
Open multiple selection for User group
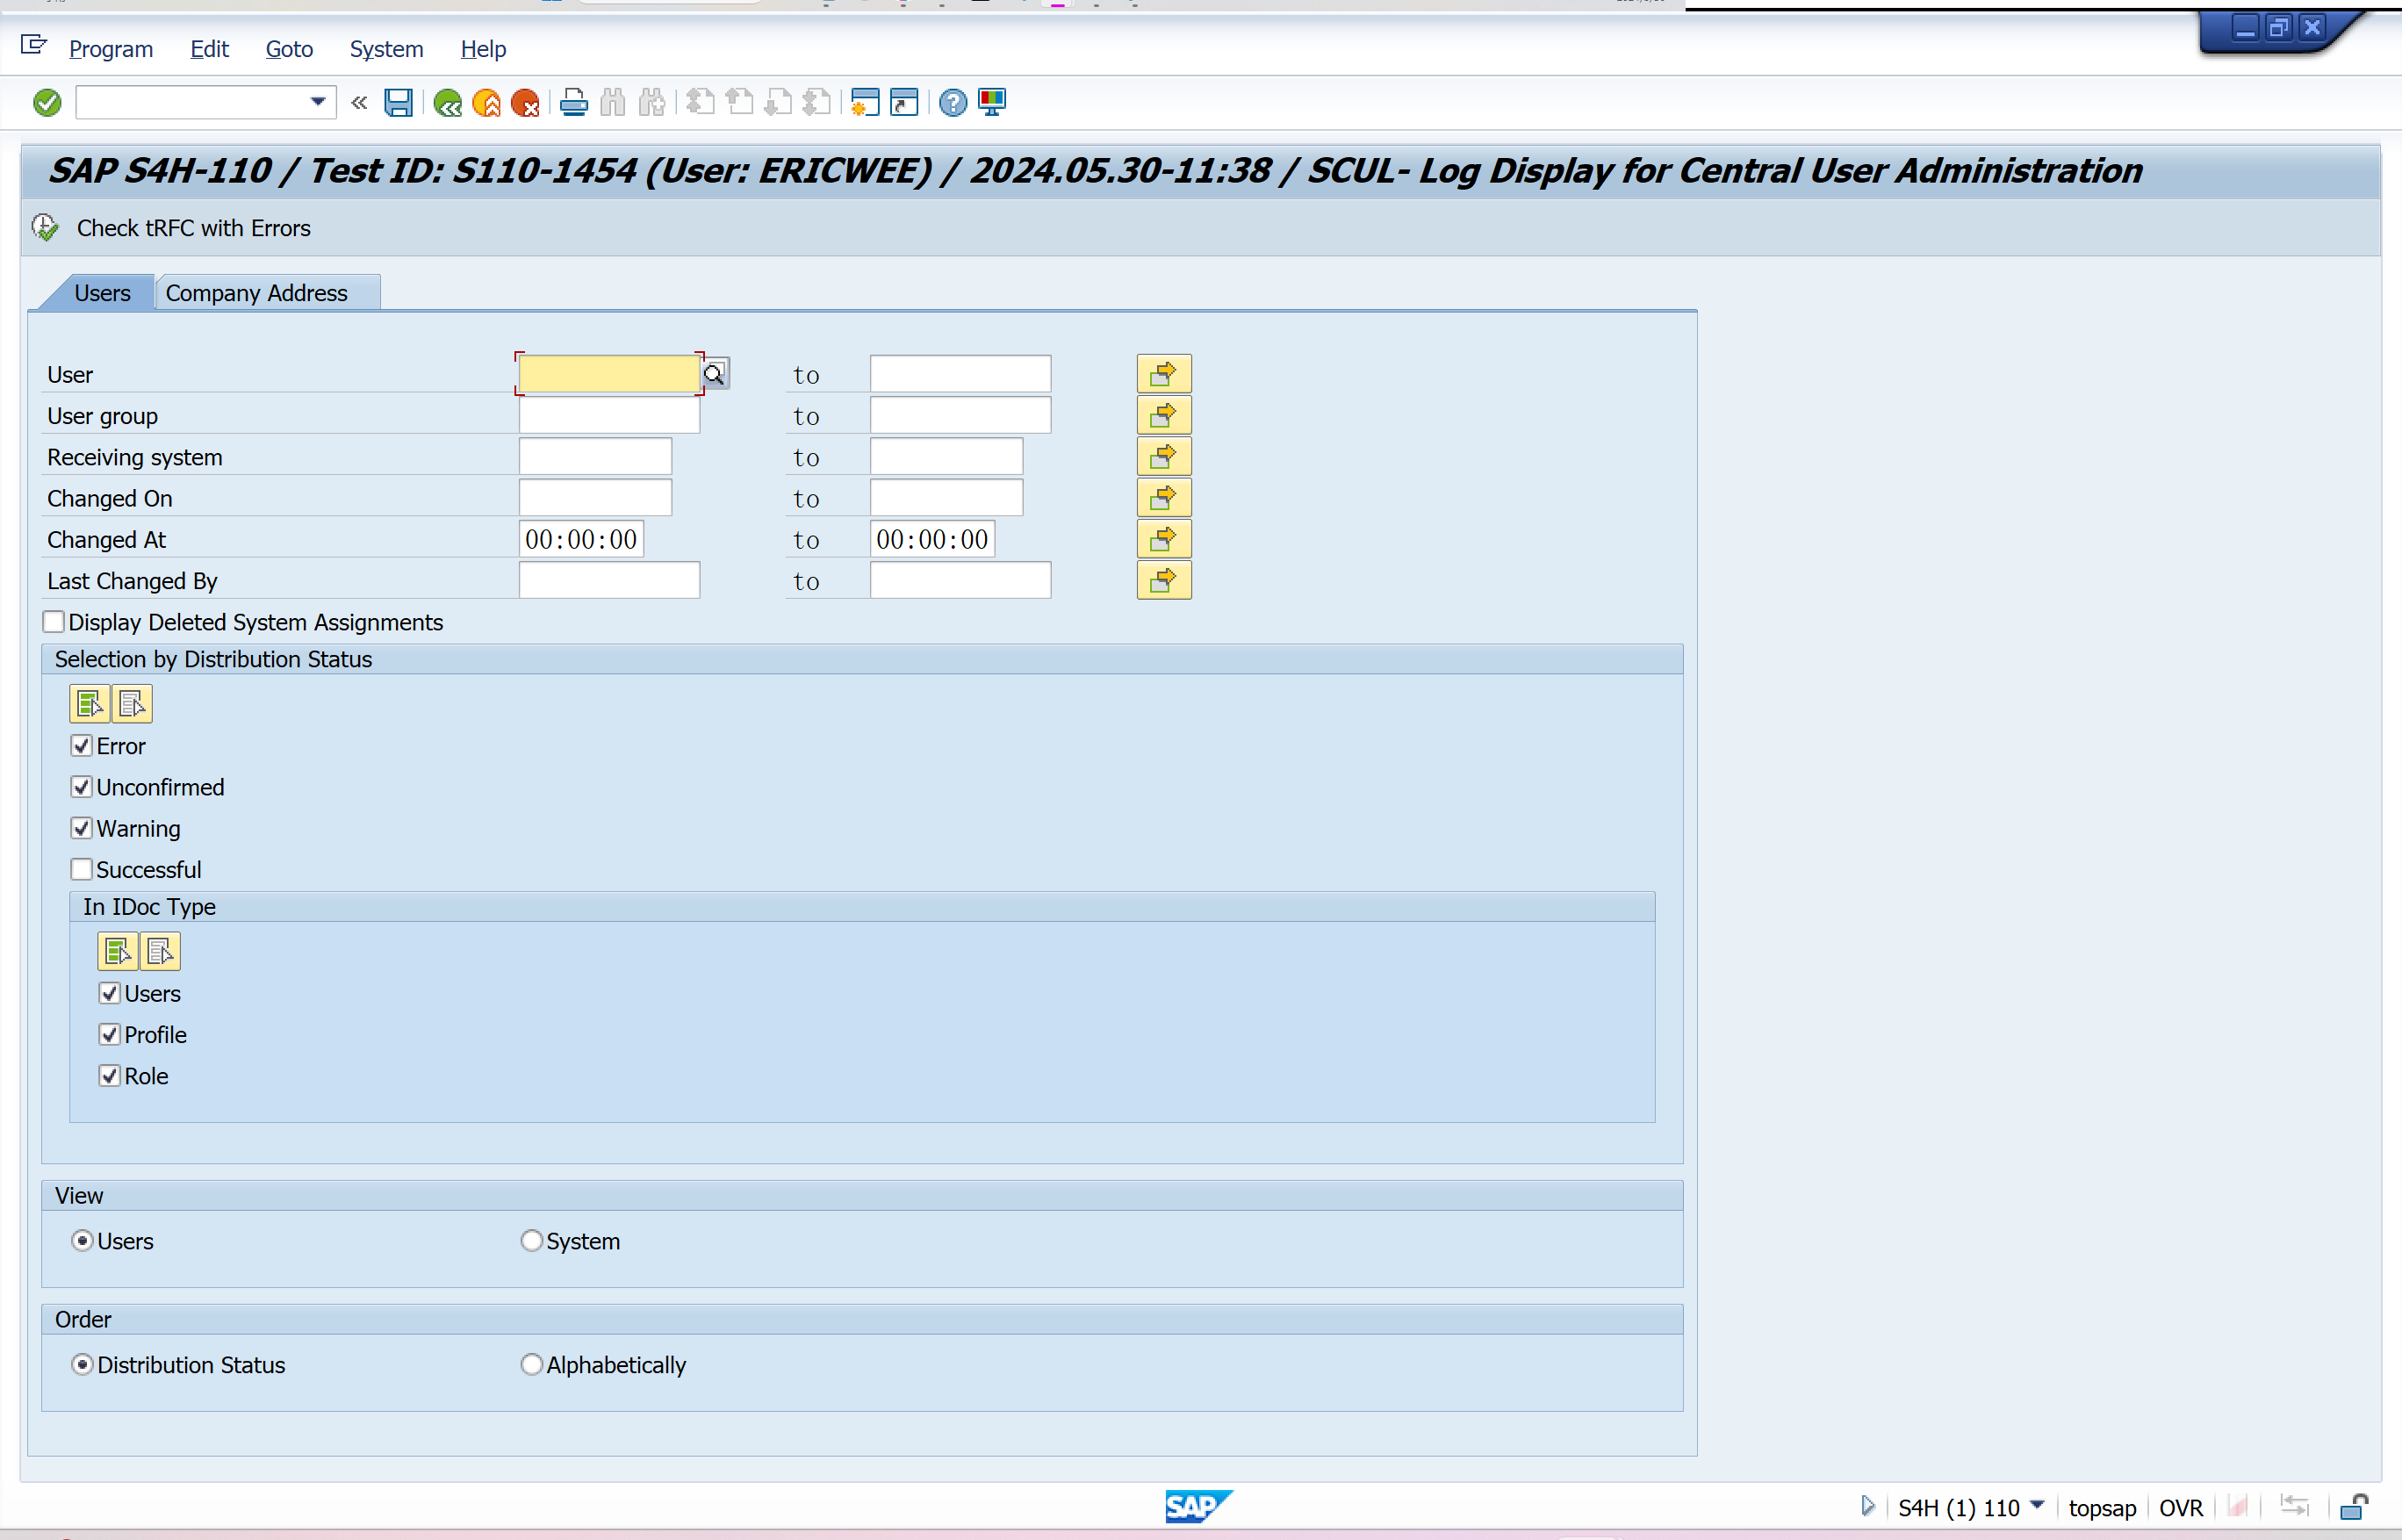click(1163, 415)
